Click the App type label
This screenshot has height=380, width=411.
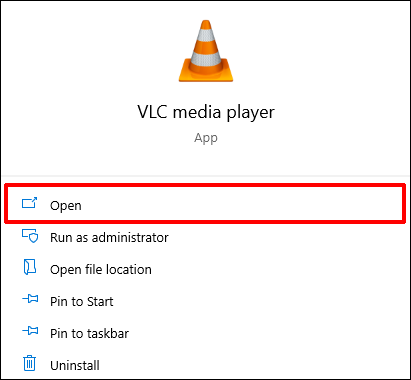[x=206, y=138]
